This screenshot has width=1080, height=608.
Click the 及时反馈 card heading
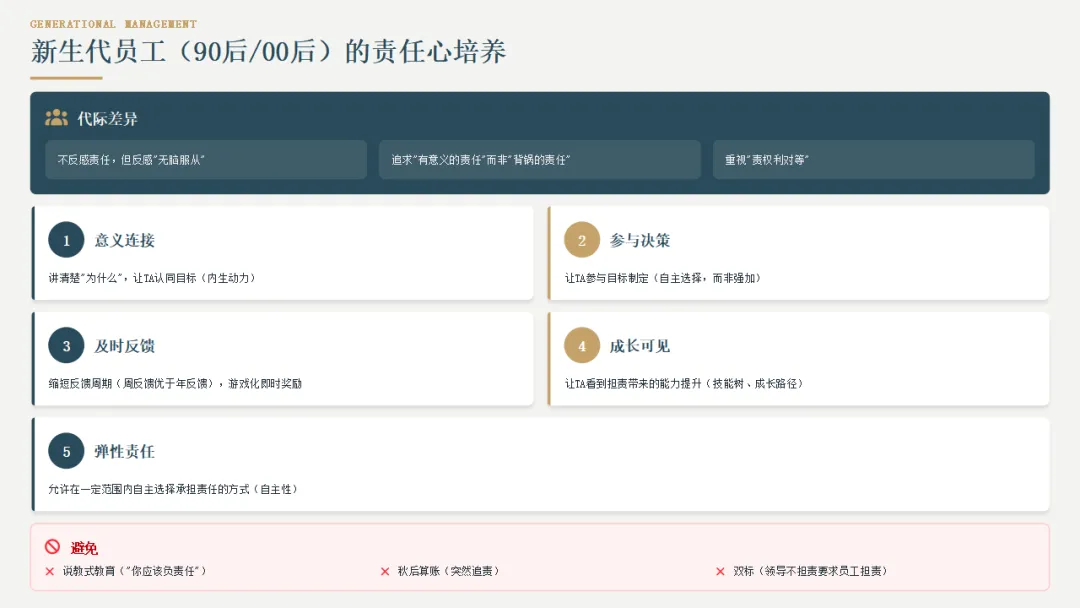click(125, 346)
